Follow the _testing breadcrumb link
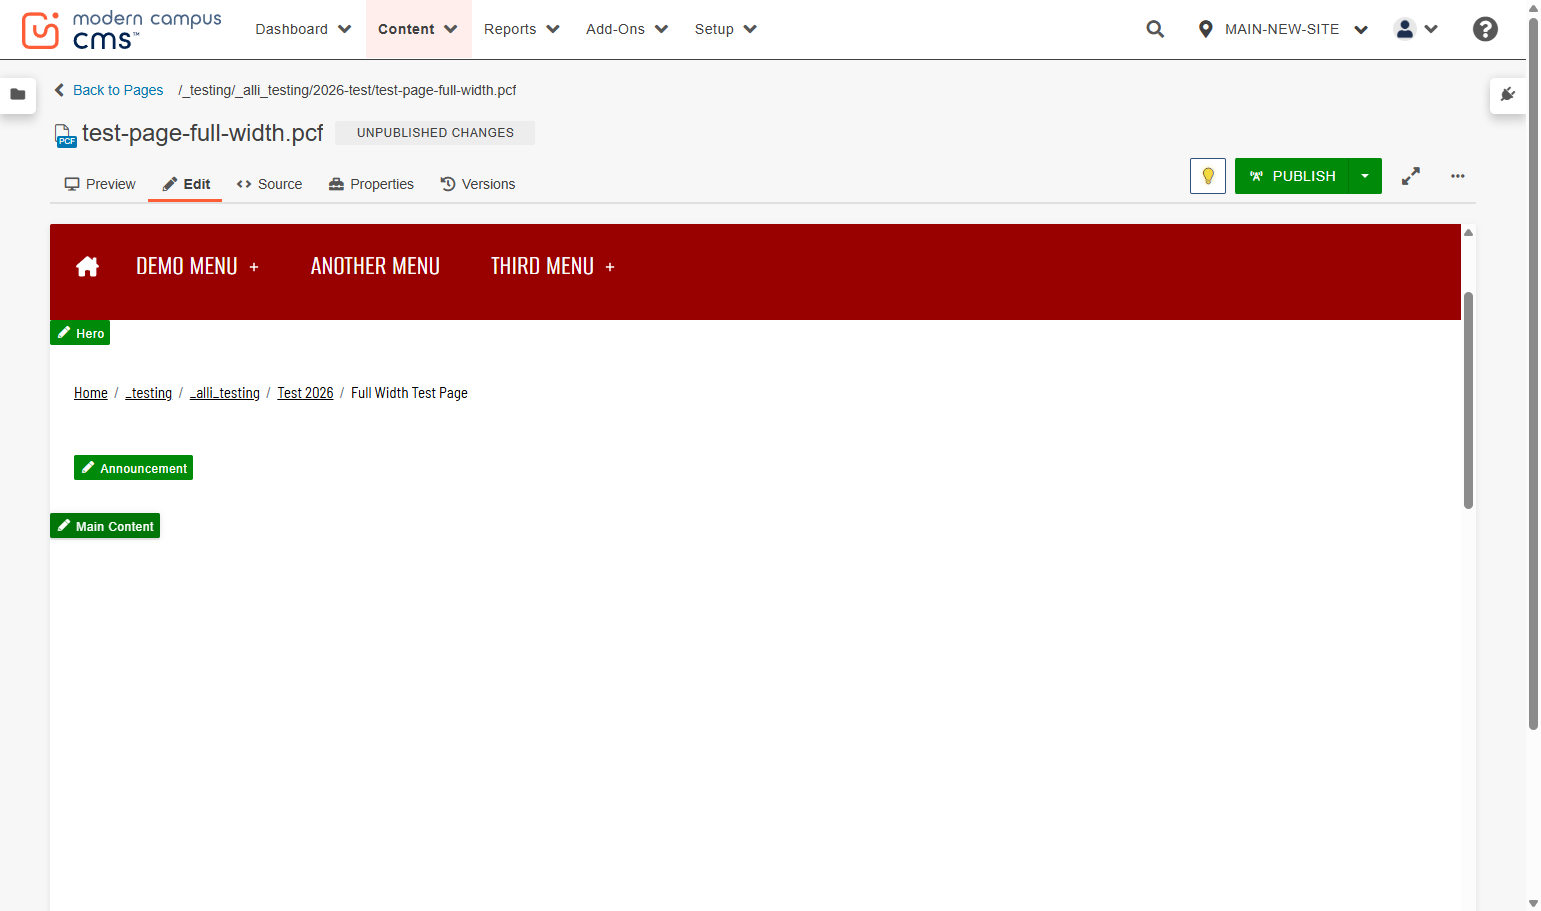 click(x=149, y=393)
